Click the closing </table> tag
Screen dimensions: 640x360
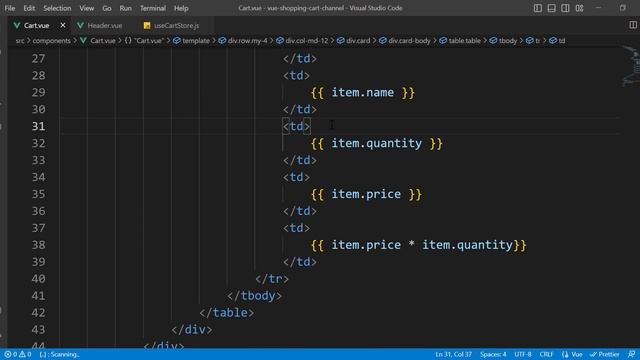tap(227, 313)
